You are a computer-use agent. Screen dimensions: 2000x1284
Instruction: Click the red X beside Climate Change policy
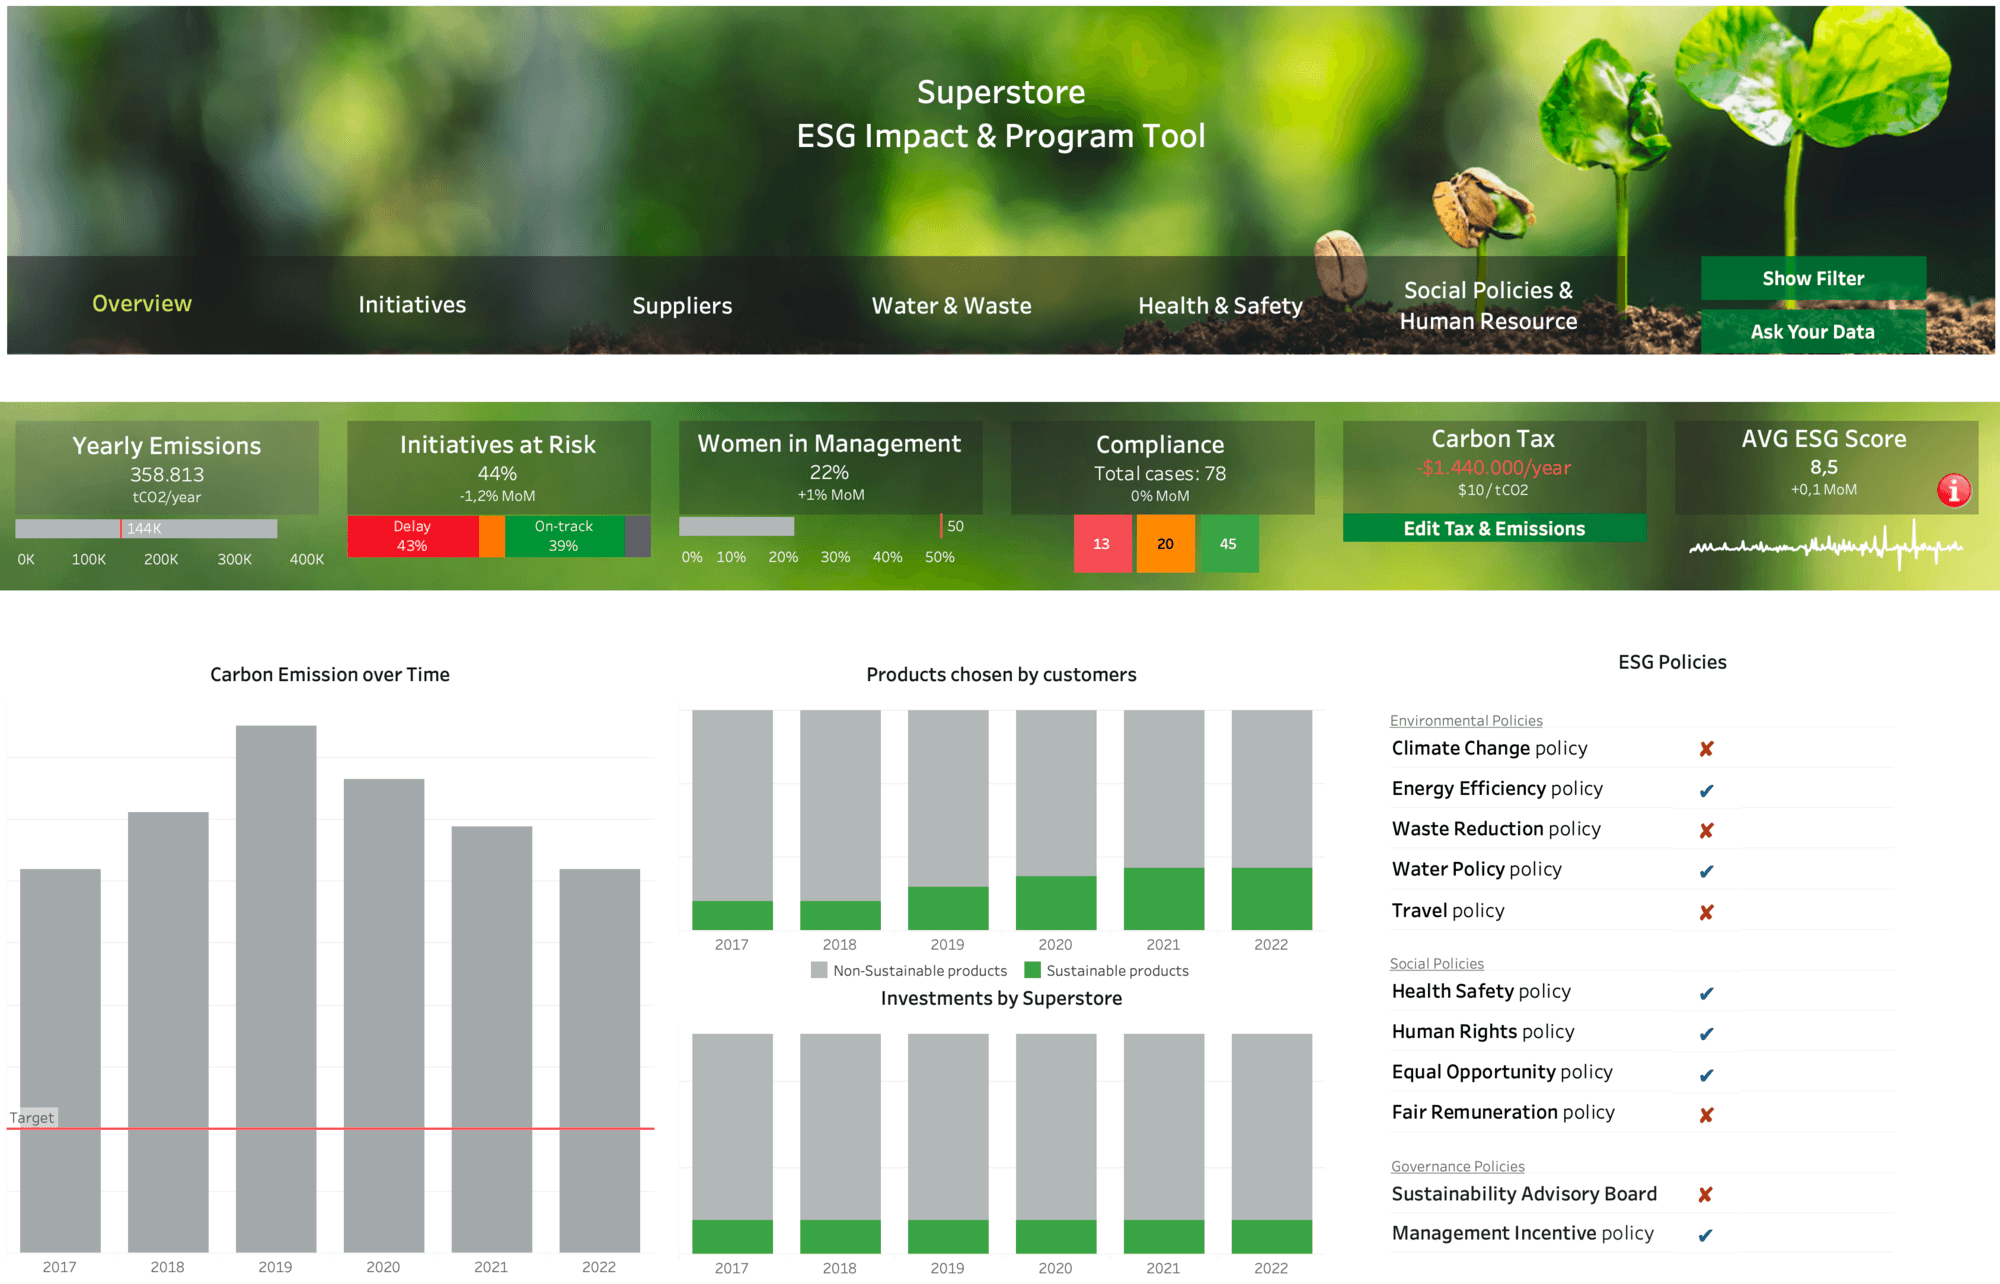1708,748
